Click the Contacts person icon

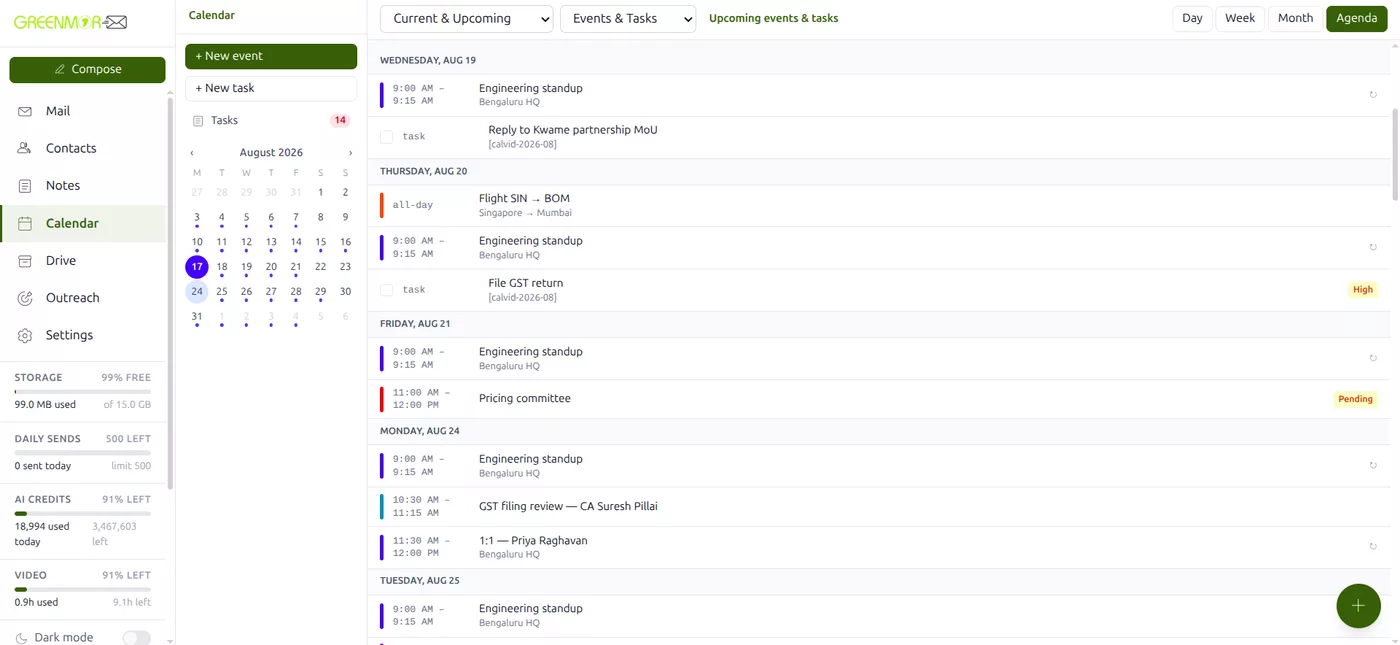click(25, 148)
